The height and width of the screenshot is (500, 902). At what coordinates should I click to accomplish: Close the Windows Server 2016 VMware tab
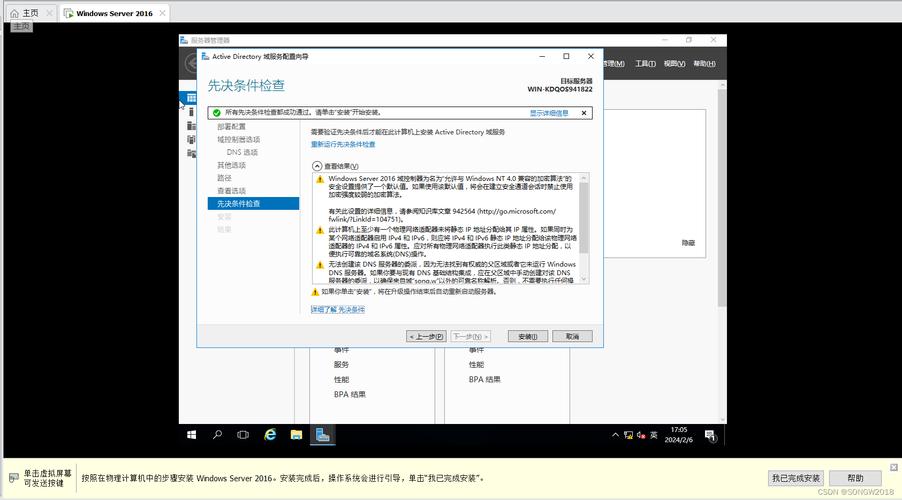[163, 13]
